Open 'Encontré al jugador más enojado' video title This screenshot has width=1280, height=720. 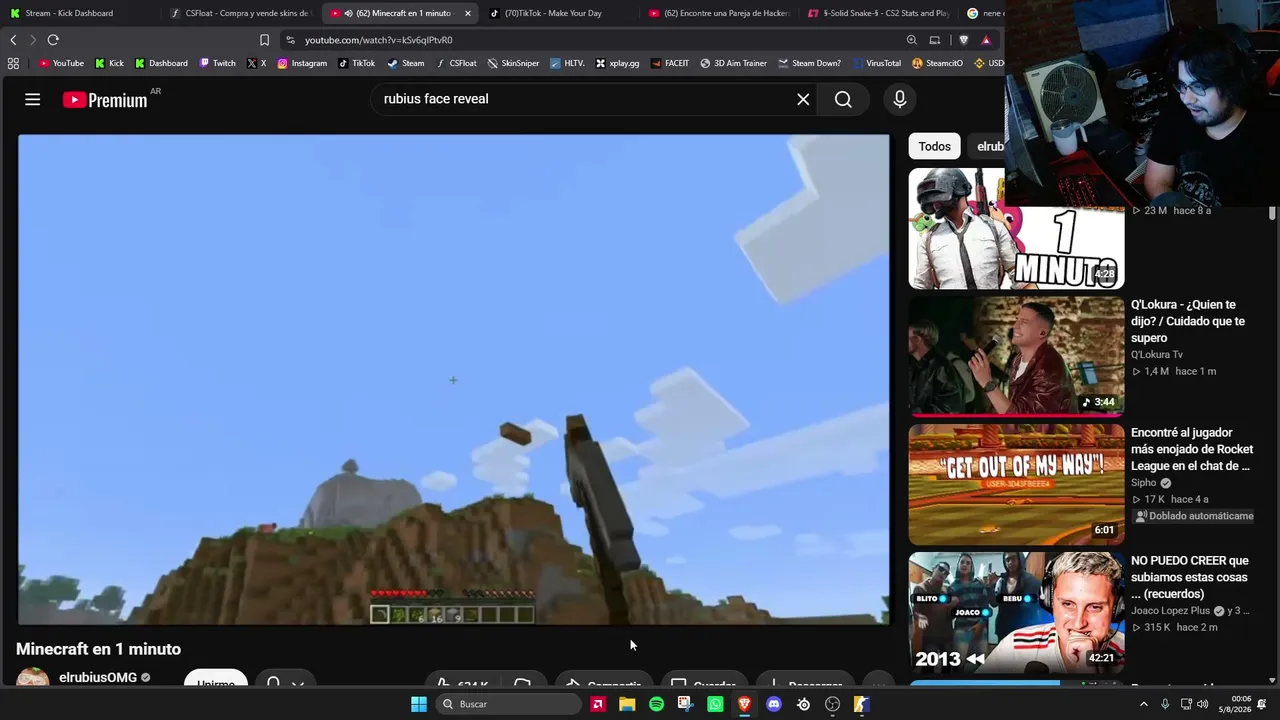(1192, 449)
